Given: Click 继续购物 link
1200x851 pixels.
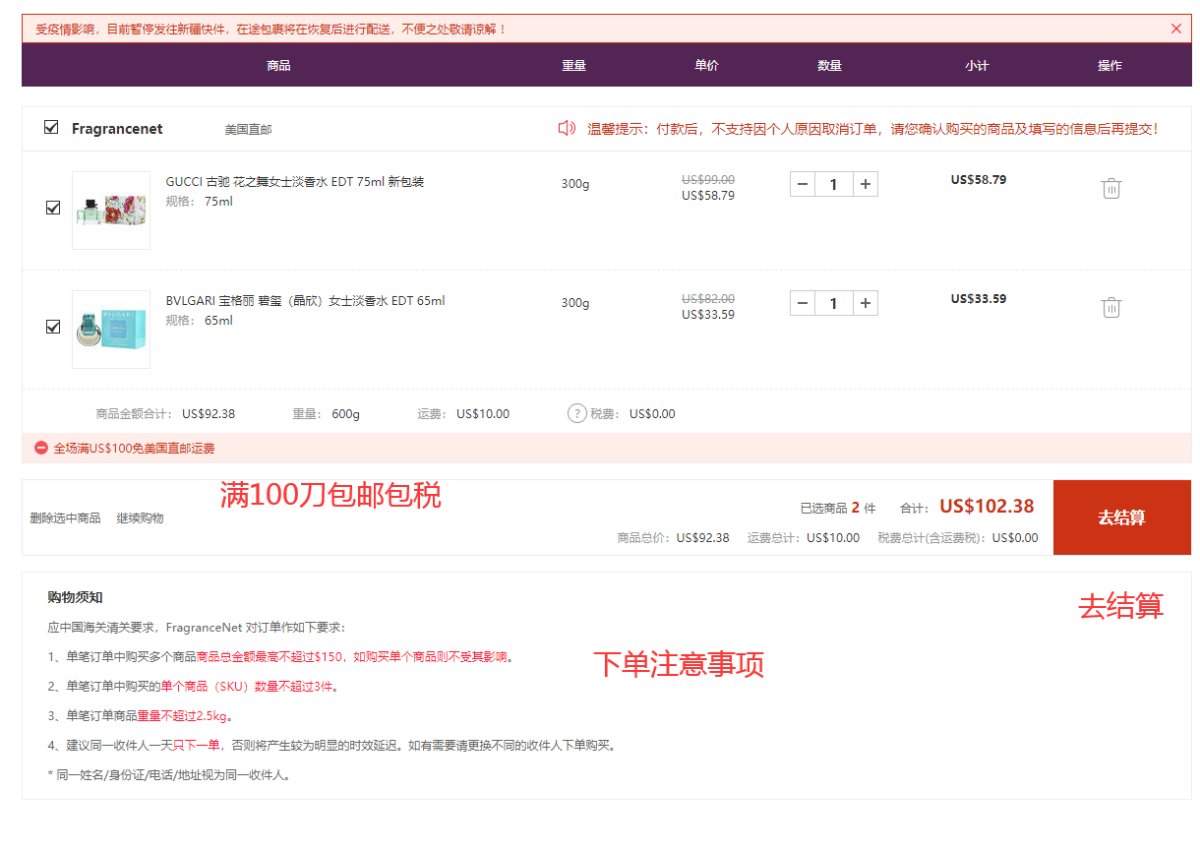Looking at the screenshot, I should coord(140,518).
